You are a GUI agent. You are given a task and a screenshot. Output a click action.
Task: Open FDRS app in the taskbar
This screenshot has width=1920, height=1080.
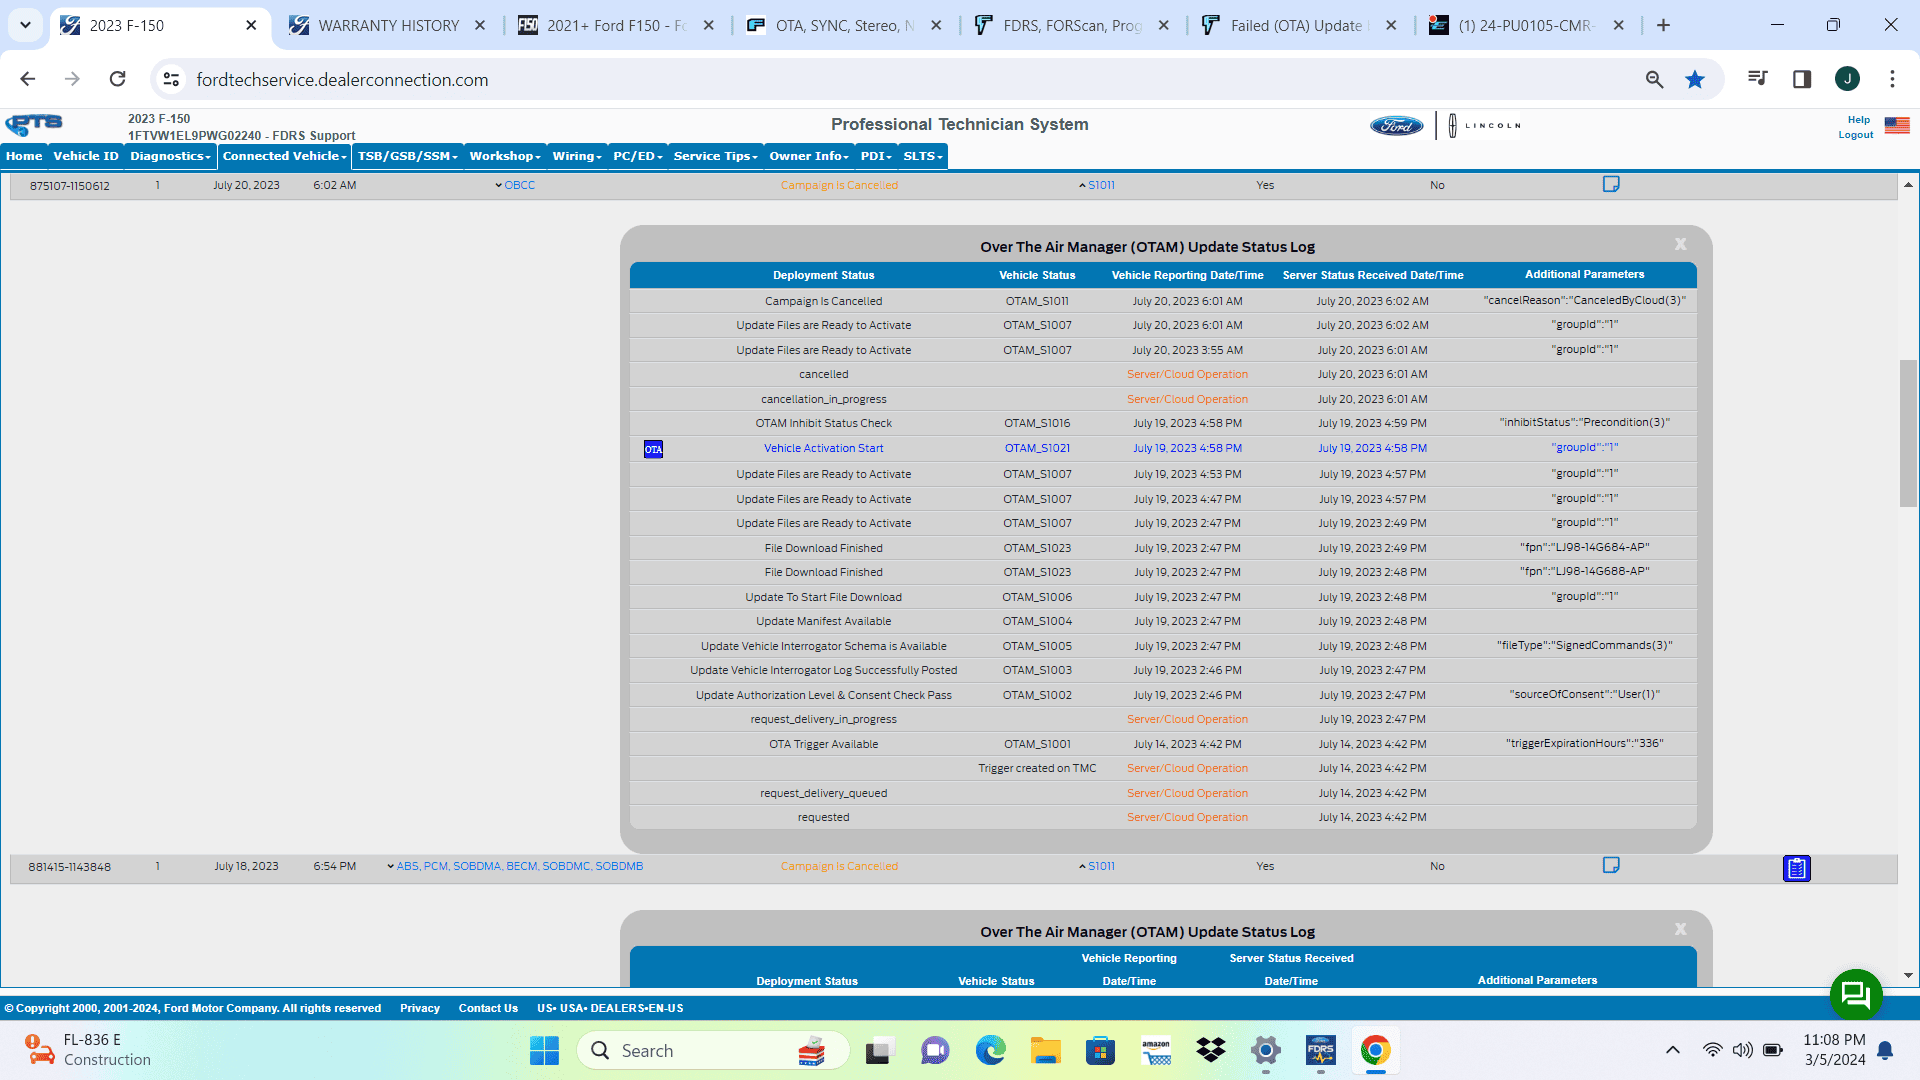click(1320, 1050)
